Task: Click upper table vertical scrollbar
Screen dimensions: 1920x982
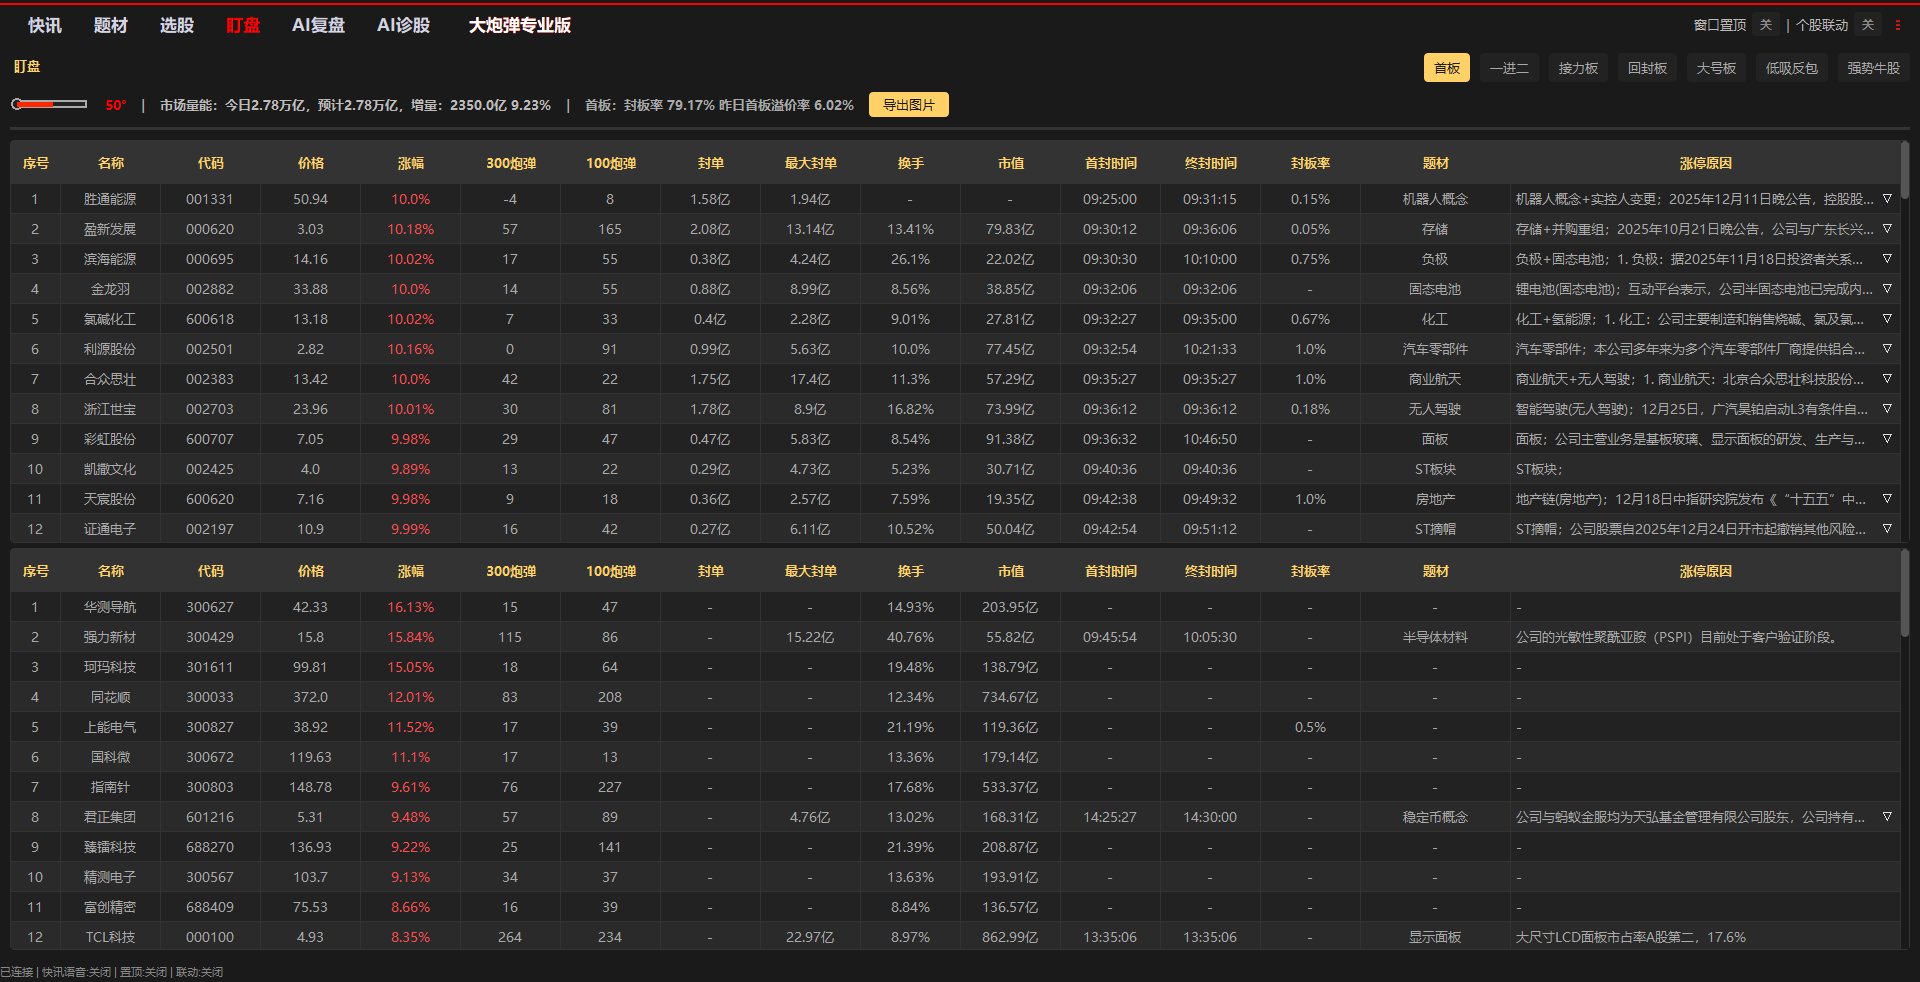Action: (x=1905, y=170)
